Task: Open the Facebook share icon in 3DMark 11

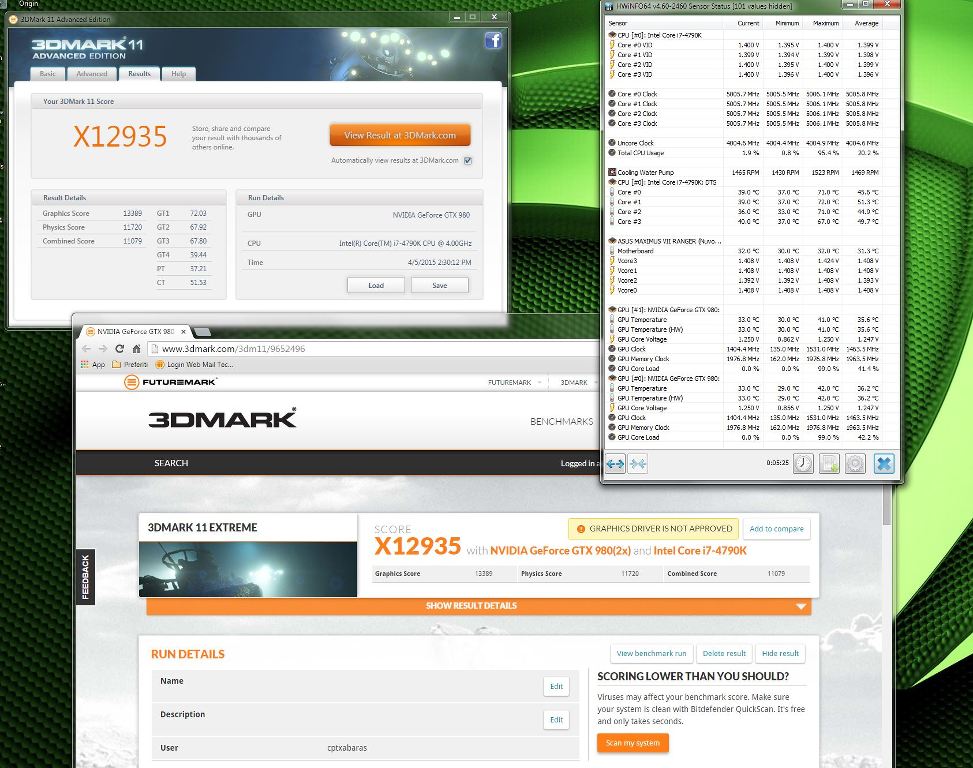Action: coord(493,41)
